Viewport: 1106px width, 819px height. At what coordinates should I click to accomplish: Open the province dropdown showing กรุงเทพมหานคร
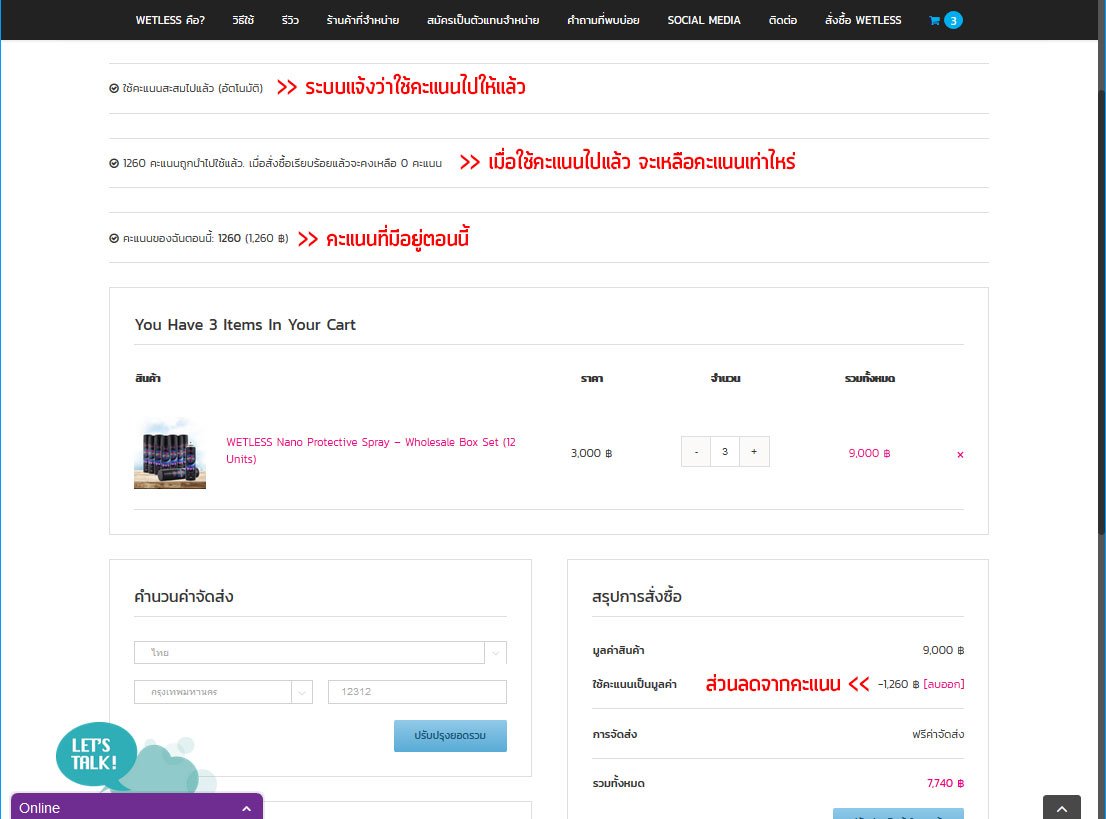tap(223, 692)
